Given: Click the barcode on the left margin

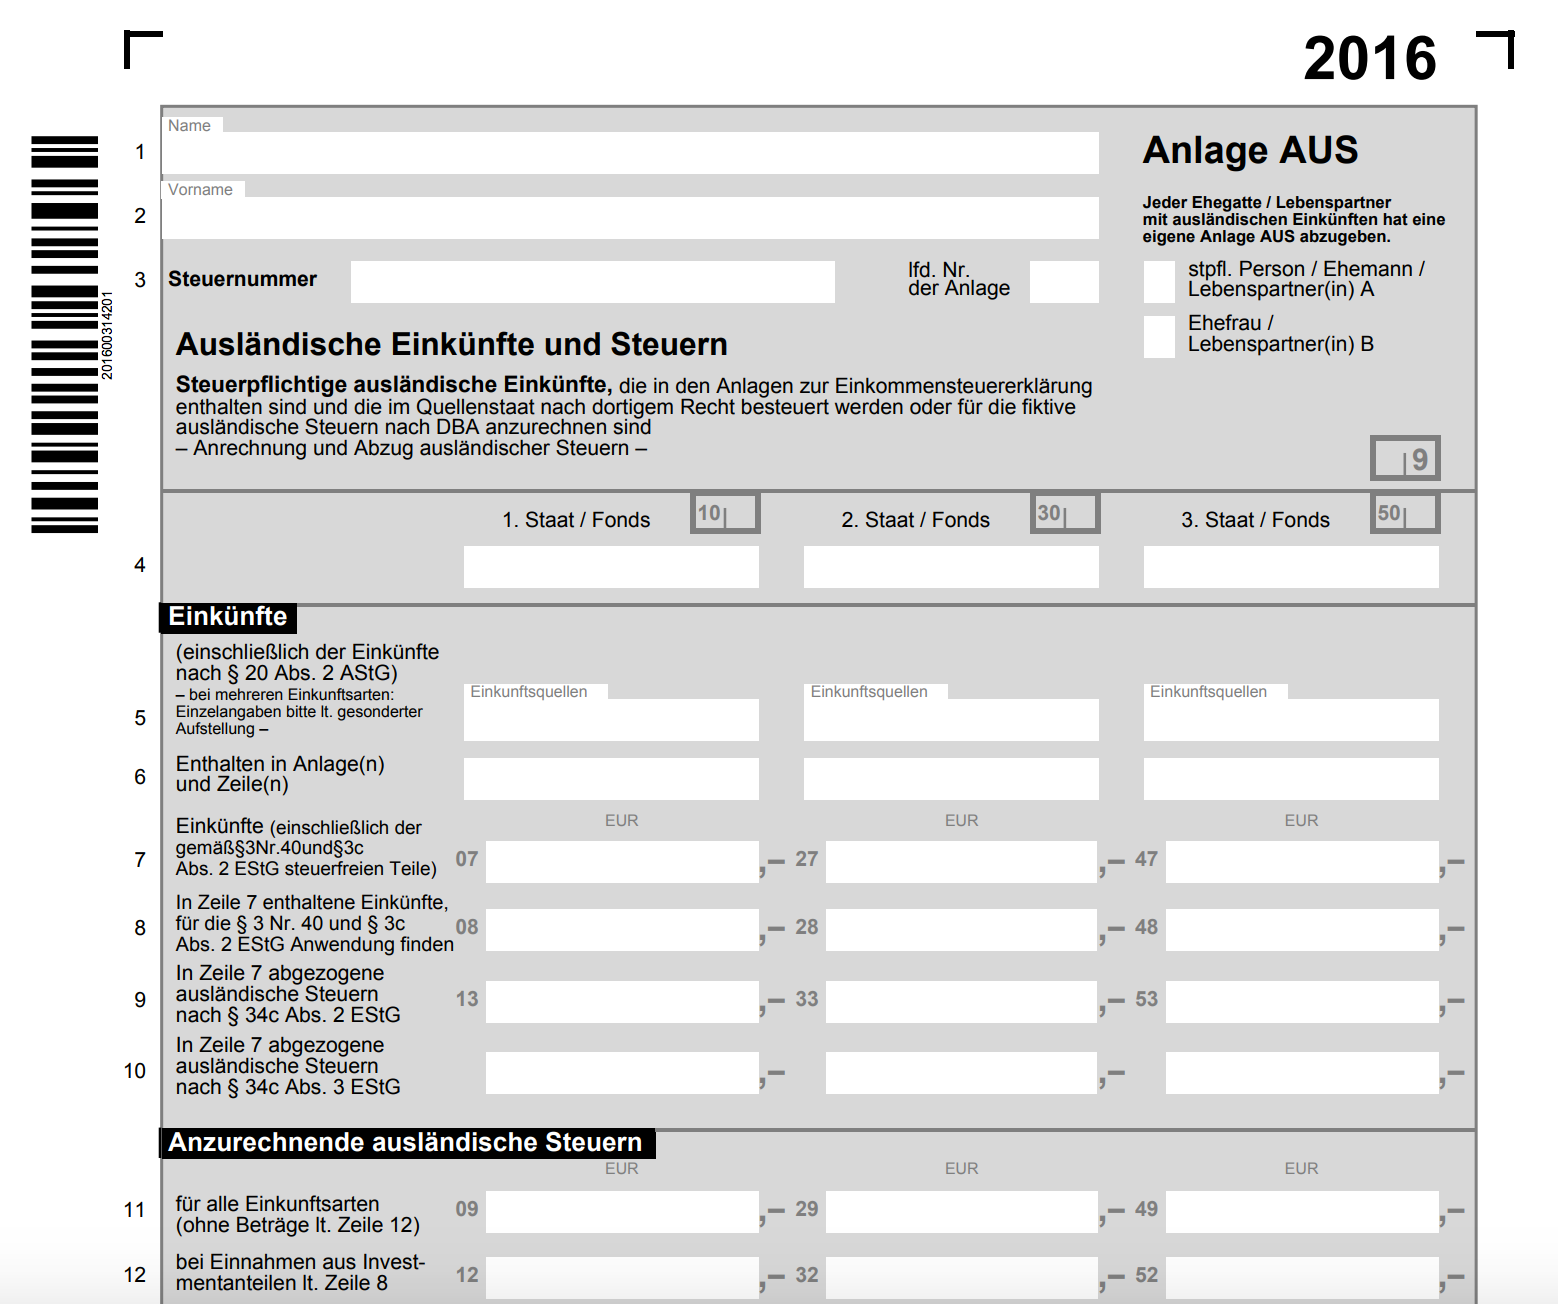Looking at the screenshot, I should coord(65,334).
